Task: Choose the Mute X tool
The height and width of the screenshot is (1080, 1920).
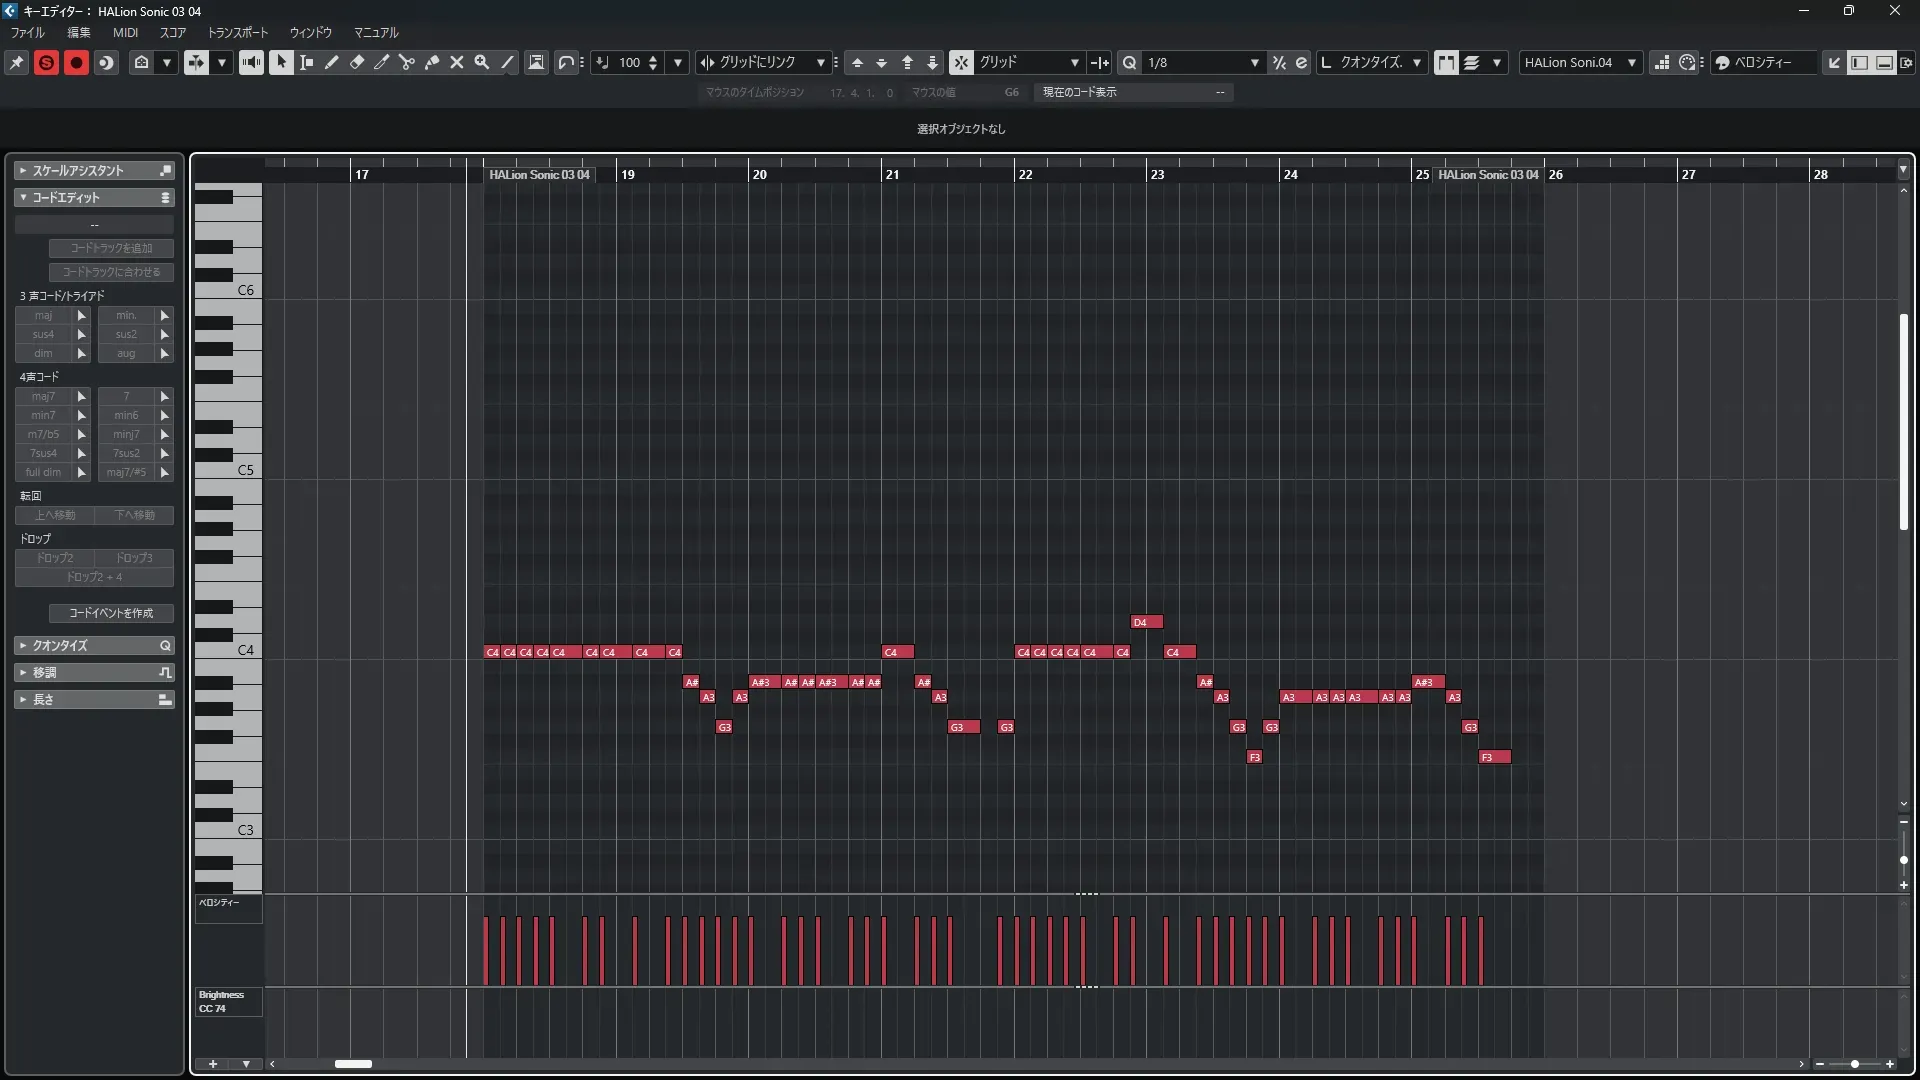Action: tap(456, 62)
